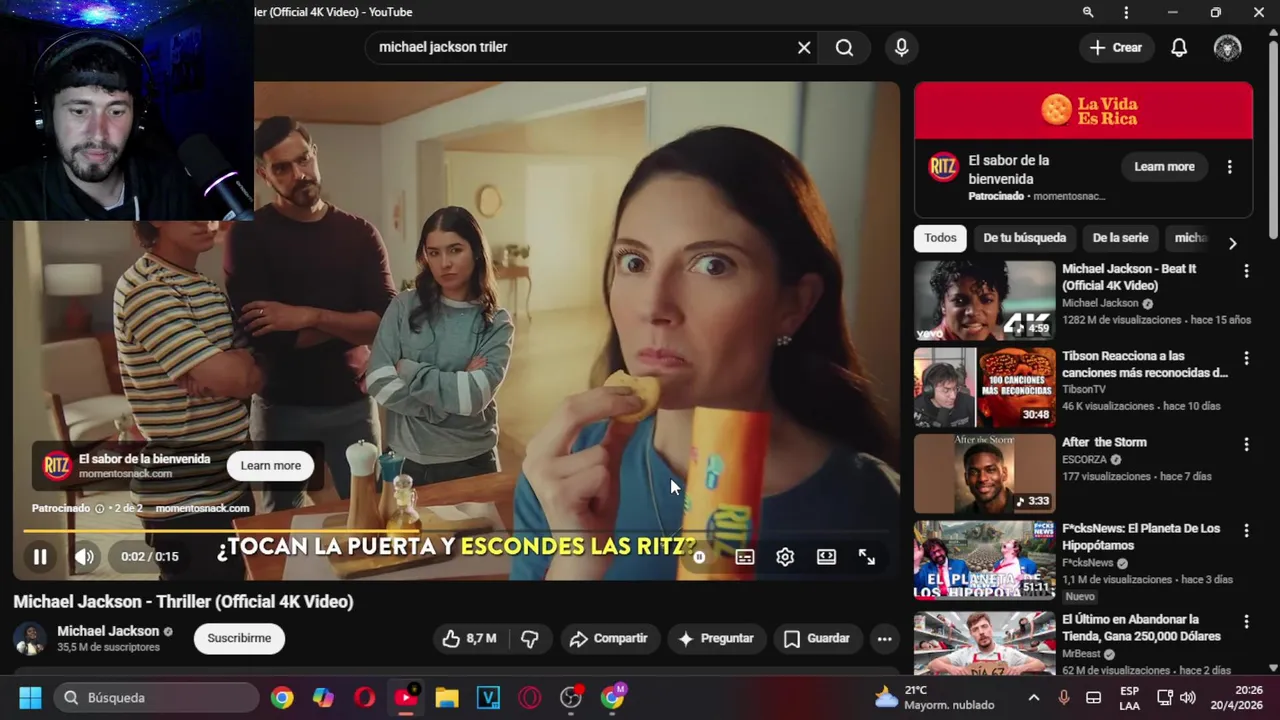Enter fullscreen mode in the player
1280x720 pixels.
click(867, 557)
